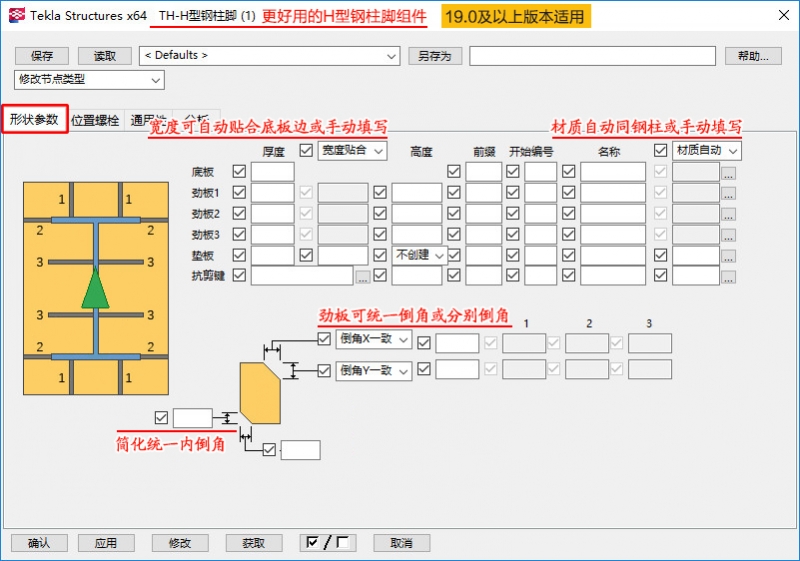Toggle 劲板1 thickness checkbox
The height and width of the screenshot is (561, 800).
pyautogui.click(x=239, y=192)
